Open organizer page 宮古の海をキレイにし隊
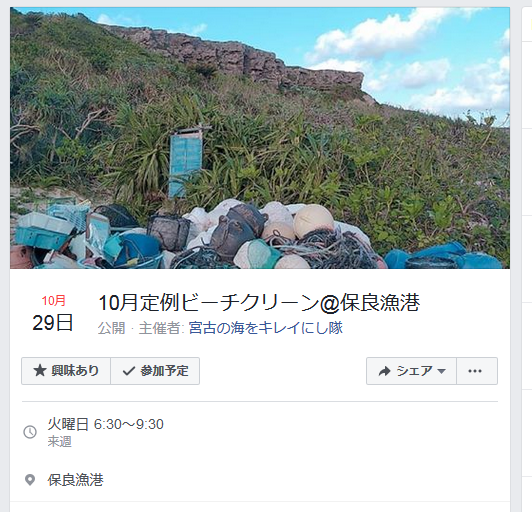 coord(265,328)
